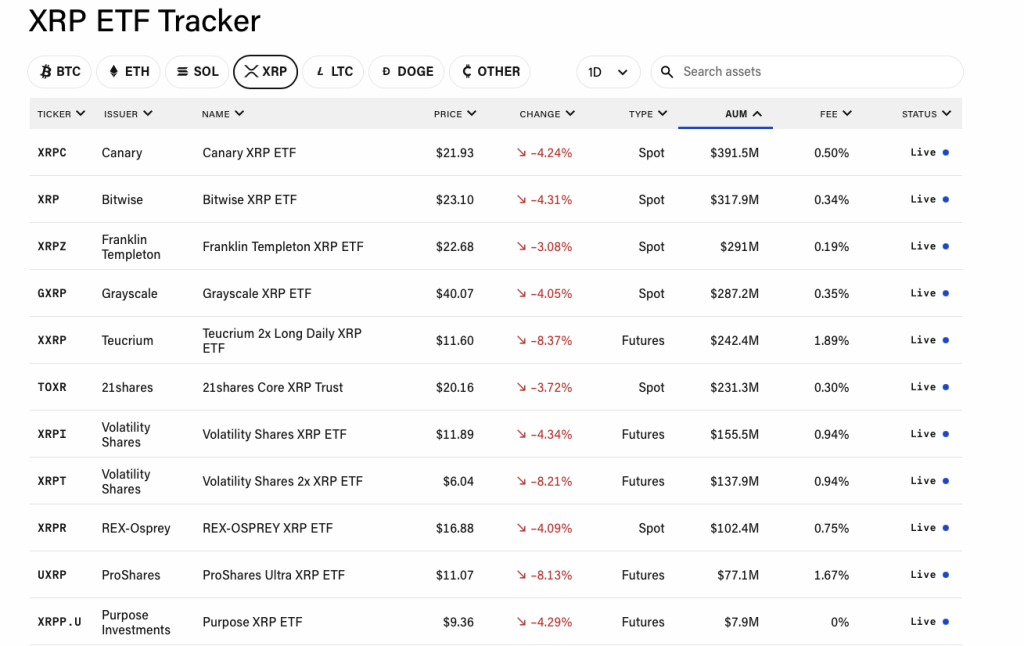The image size is (1024, 646).
Task: Open the OTHER assets filter
Action: coord(490,72)
